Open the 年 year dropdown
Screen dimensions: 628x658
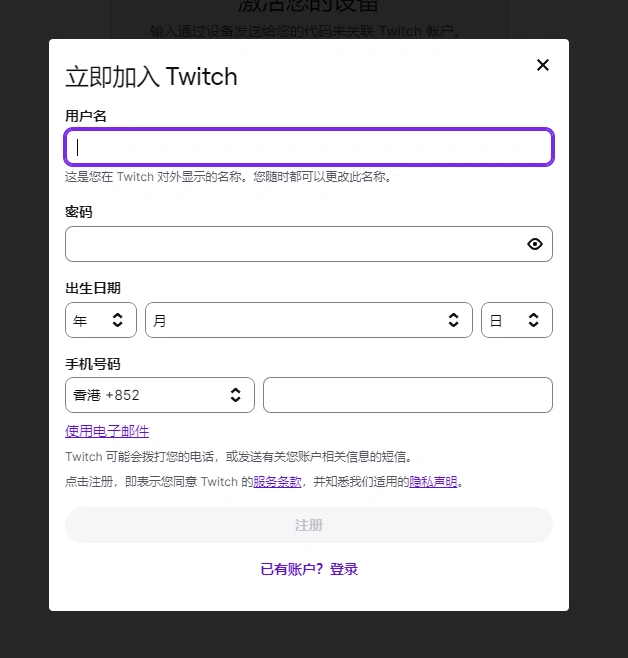coord(101,320)
